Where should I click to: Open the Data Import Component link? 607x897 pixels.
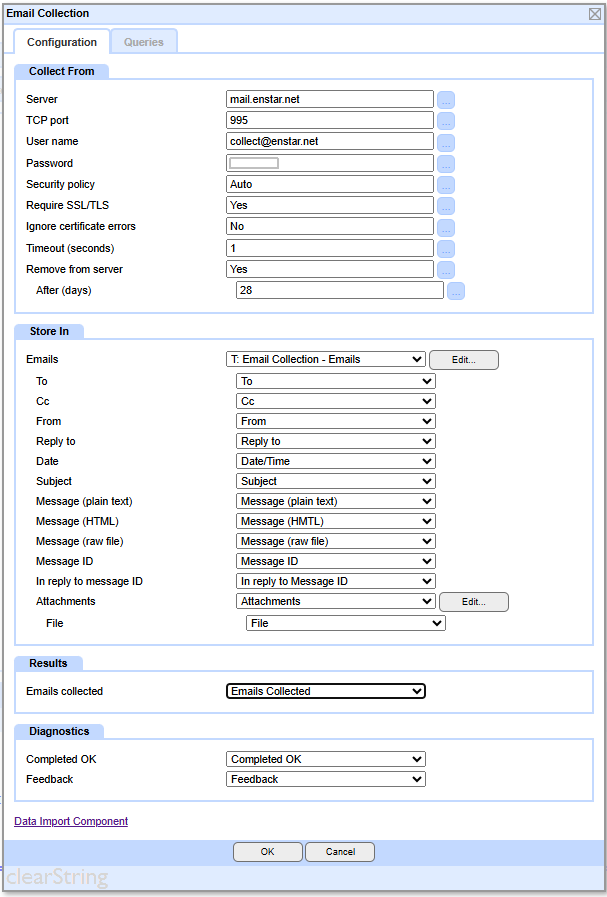[71, 821]
